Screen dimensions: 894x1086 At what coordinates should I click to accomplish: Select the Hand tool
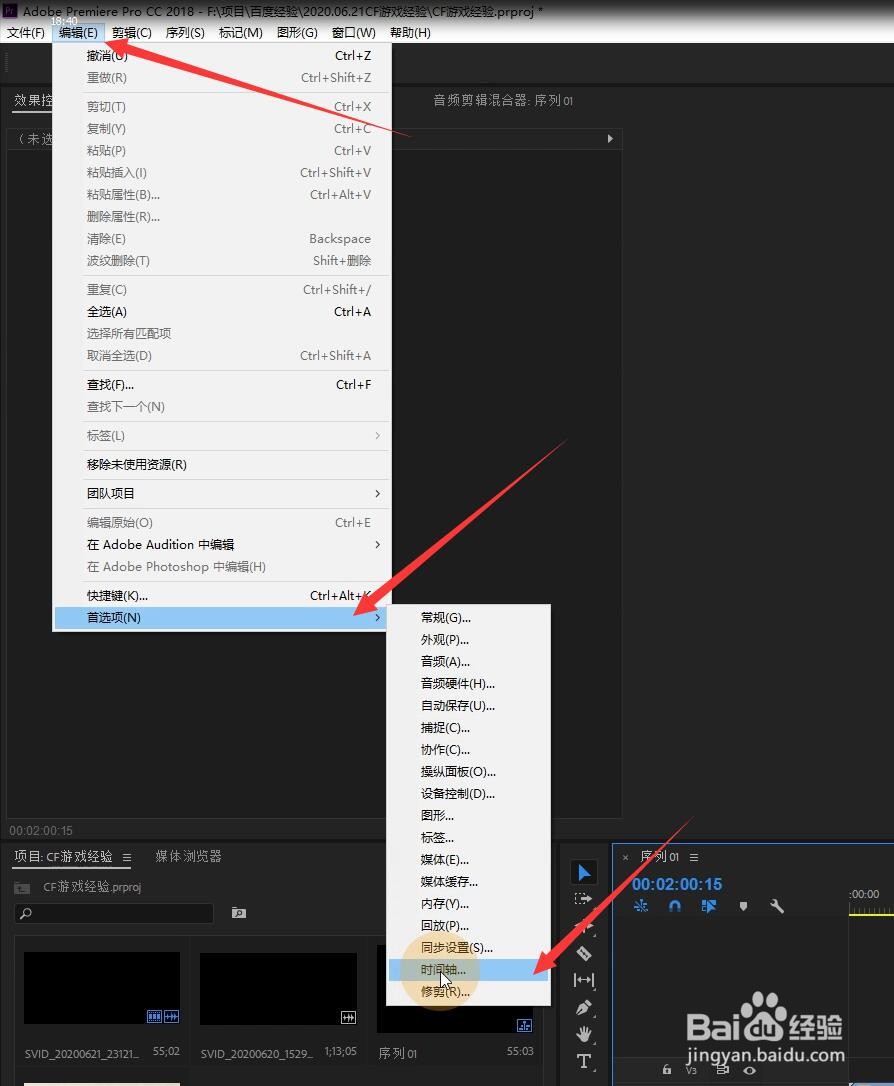pyautogui.click(x=584, y=1034)
